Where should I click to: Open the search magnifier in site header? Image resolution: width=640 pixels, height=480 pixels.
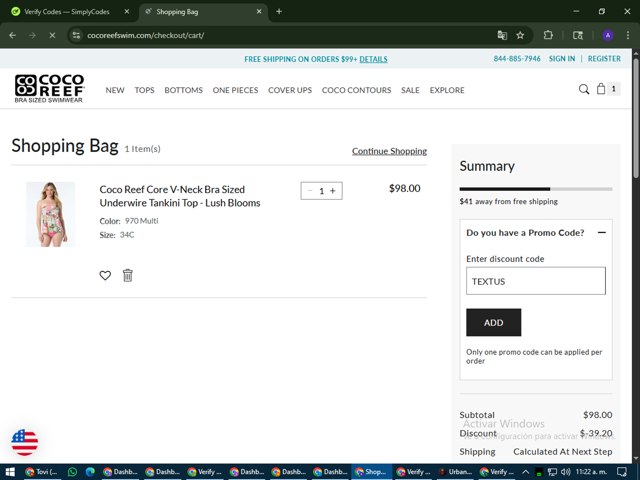[584, 89]
